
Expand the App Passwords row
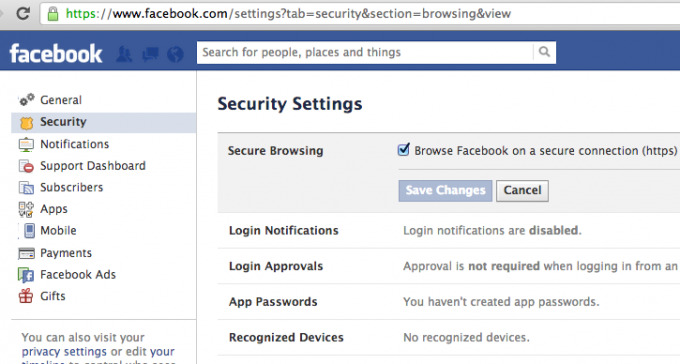click(x=449, y=302)
